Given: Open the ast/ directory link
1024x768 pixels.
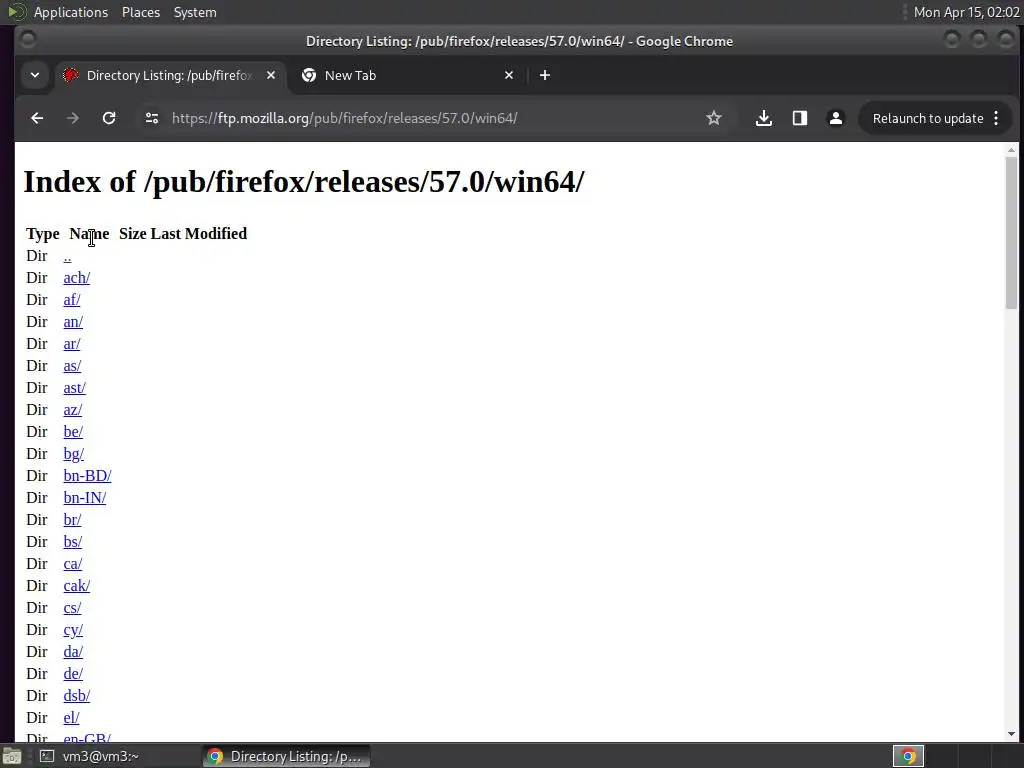Looking at the screenshot, I should (74, 388).
